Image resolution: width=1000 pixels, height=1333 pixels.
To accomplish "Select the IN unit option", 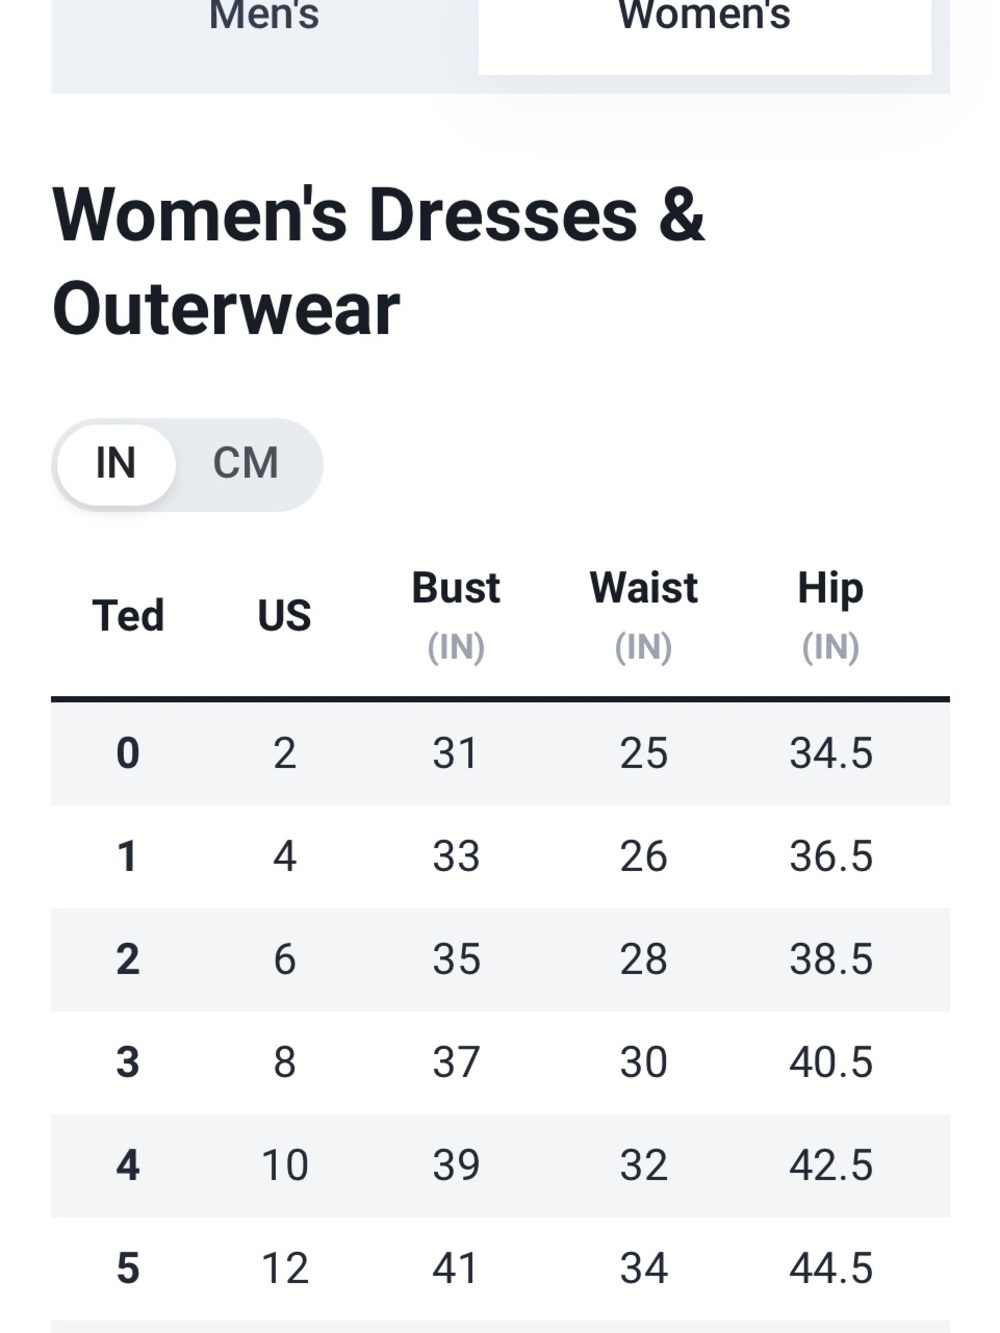I will pyautogui.click(x=116, y=464).
